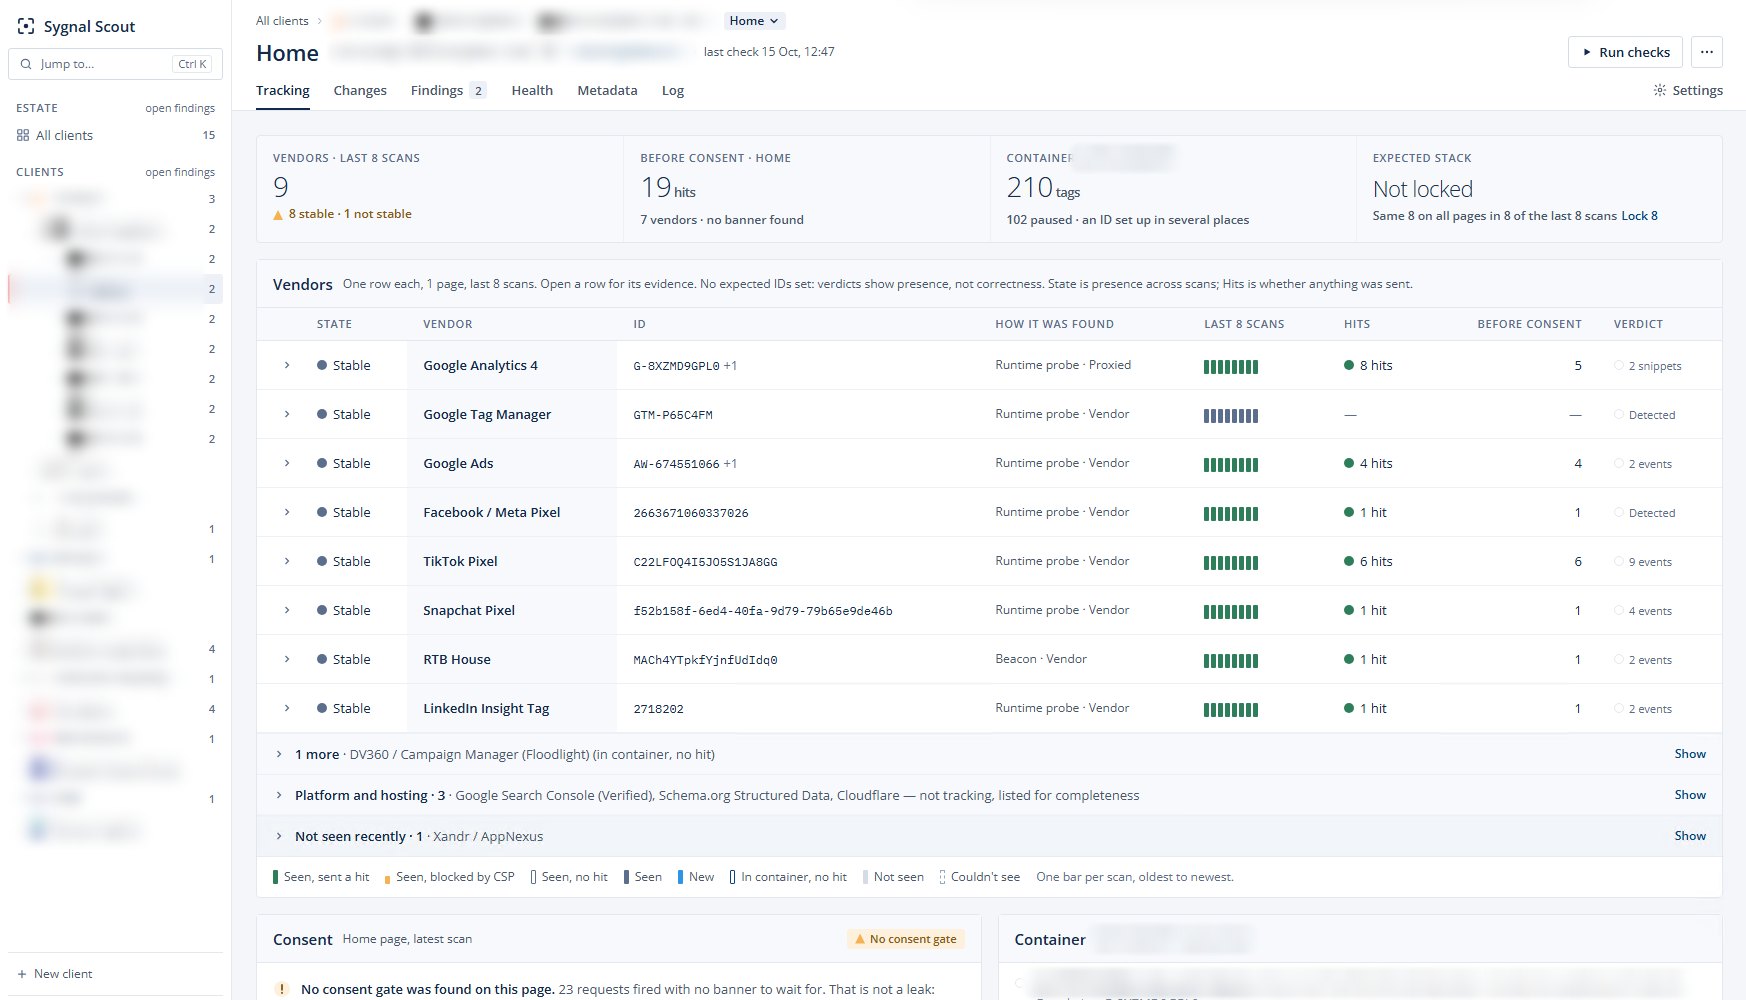Open the three-dot more options menu

click(1707, 52)
